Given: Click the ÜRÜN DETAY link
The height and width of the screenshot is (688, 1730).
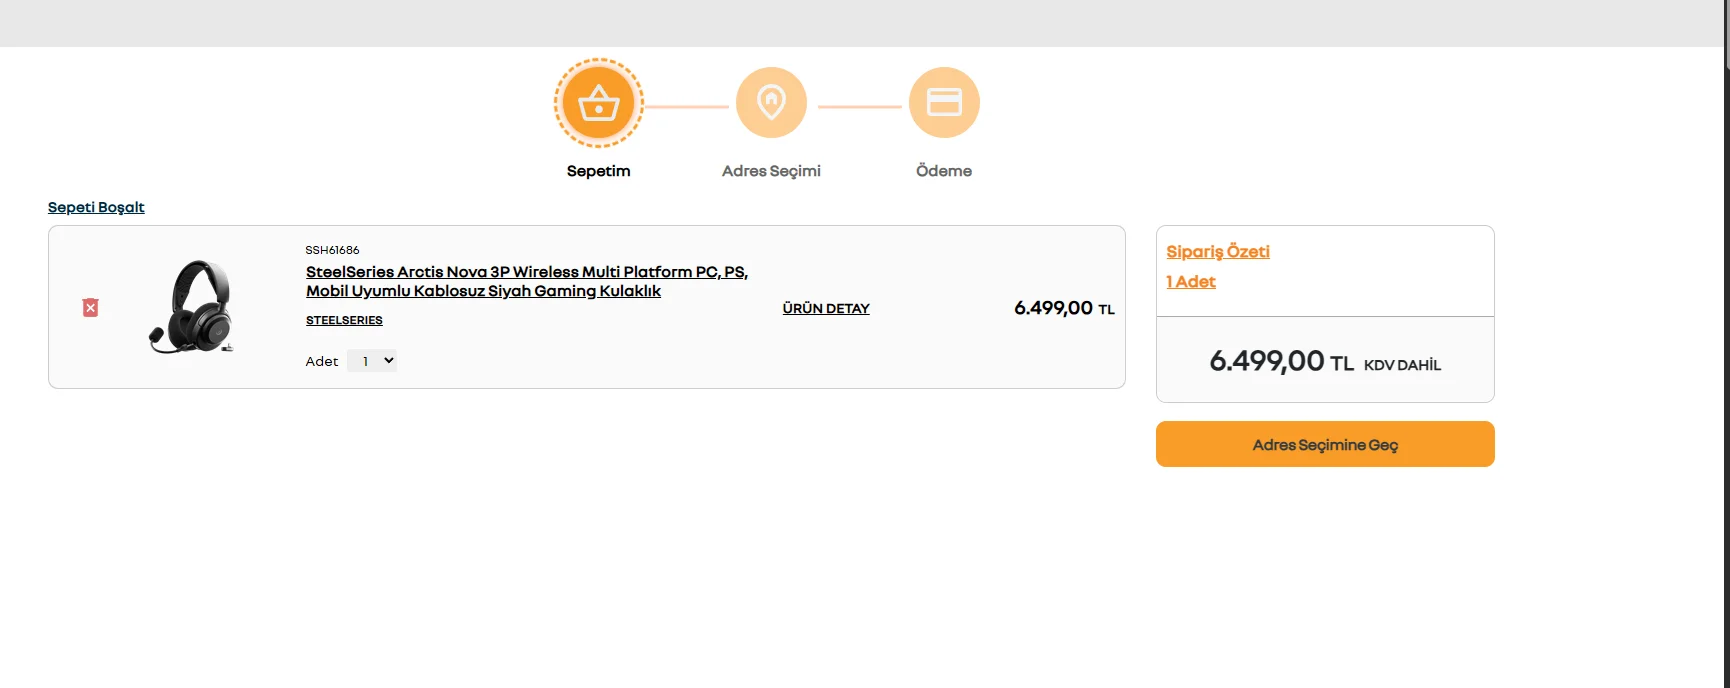Looking at the screenshot, I should [x=826, y=308].
